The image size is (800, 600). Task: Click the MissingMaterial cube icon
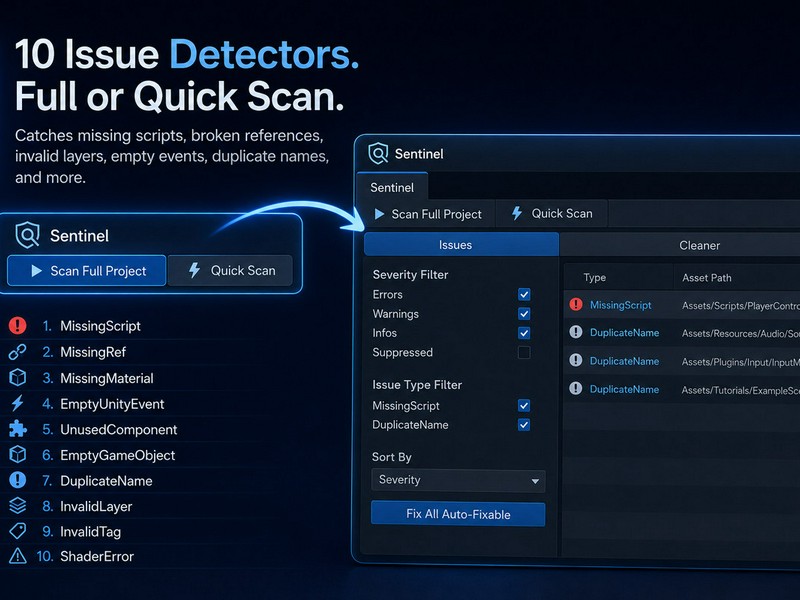[x=17, y=378]
